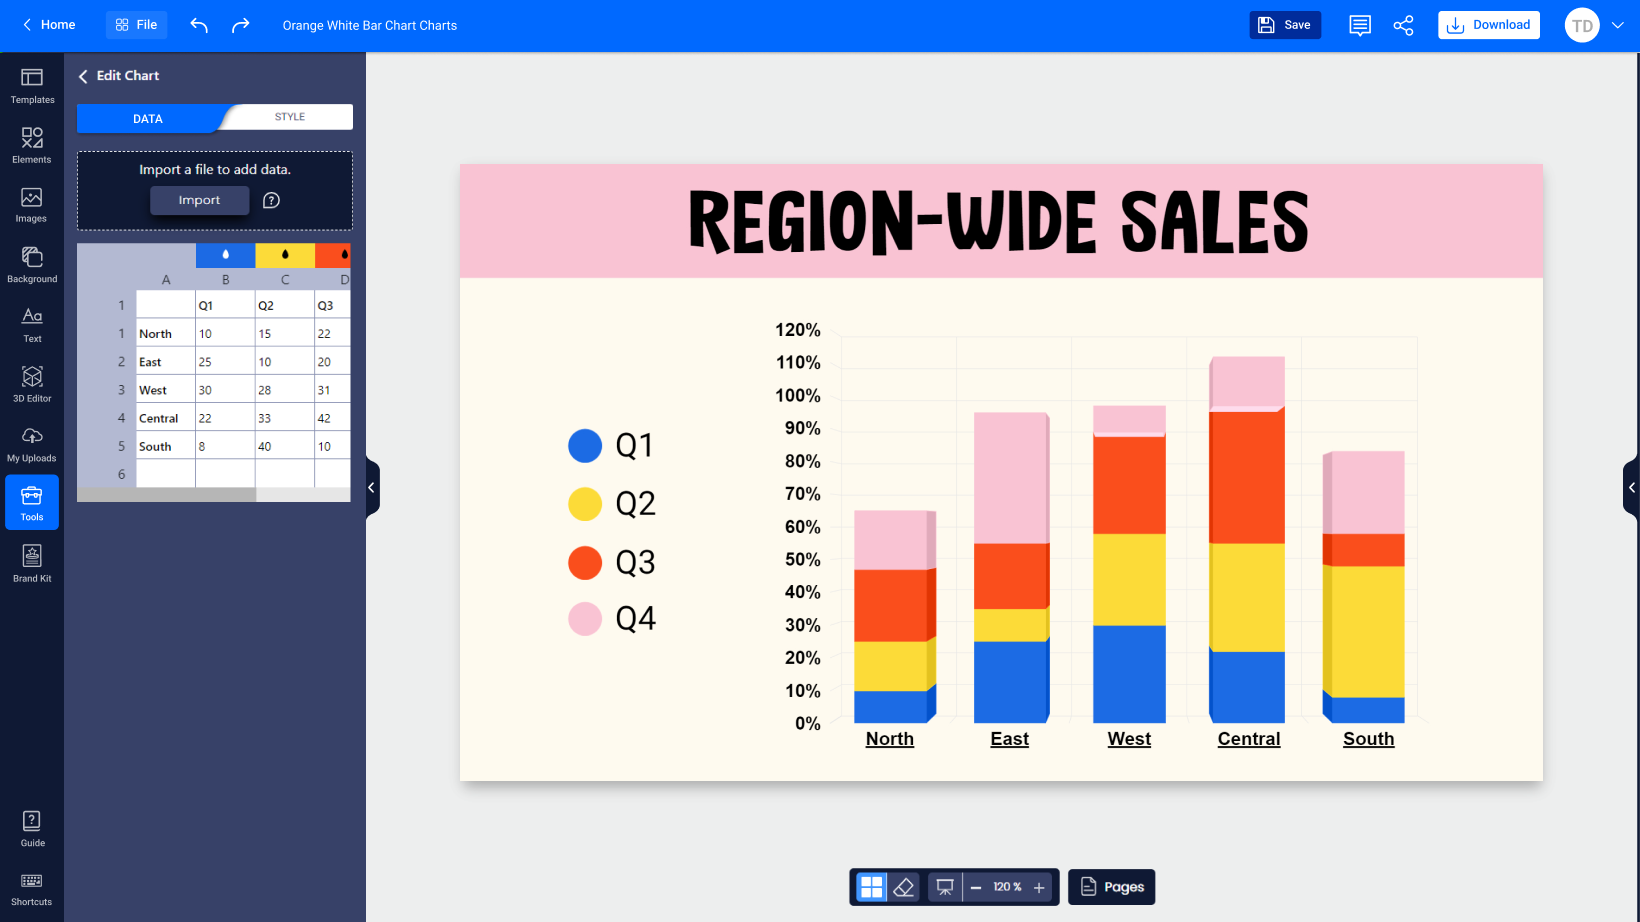Image resolution: width=1640 pixels, height=922 pixels.
Task: Toggle the grid view button
Action: pos(872,887)
